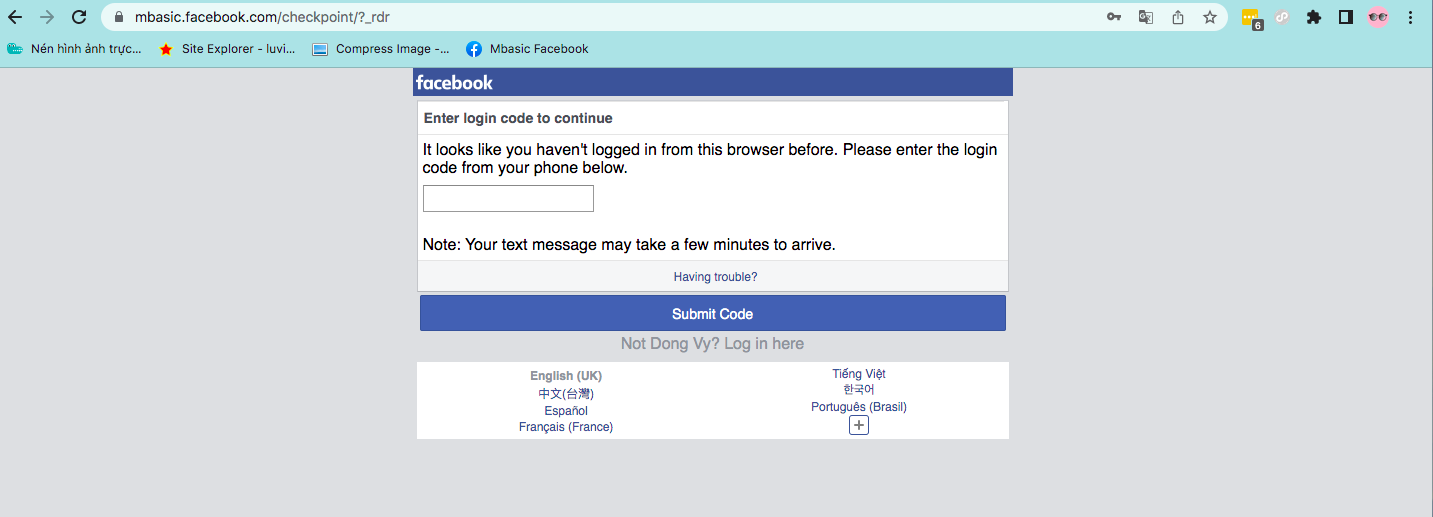Click the note about text message arrival
This screenshot has width=1433, height=517.
(629, 244)
